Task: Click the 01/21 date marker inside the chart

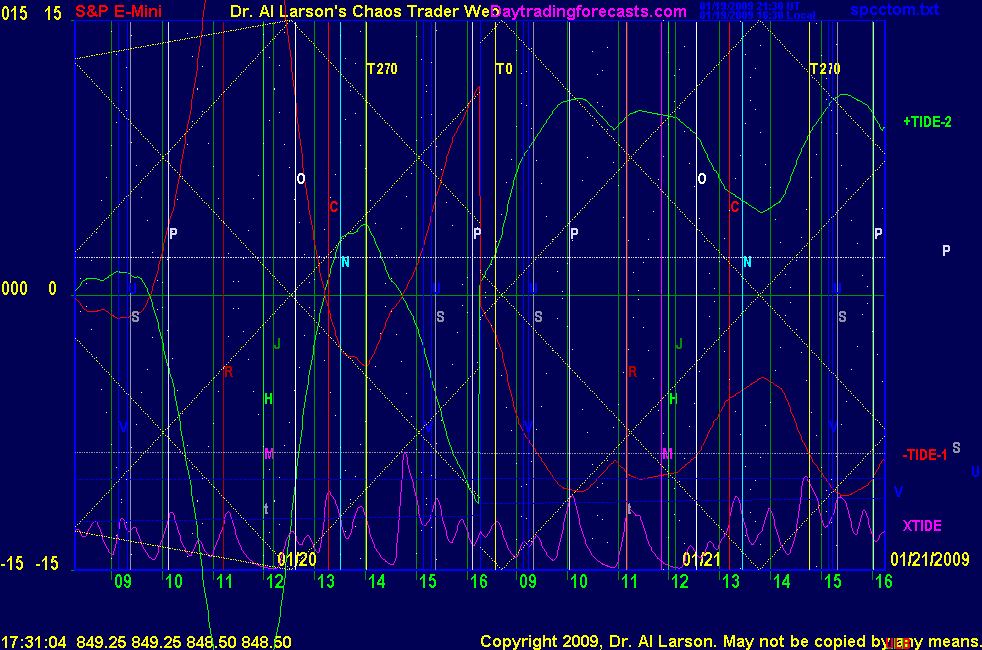Action: coord(701,559)
